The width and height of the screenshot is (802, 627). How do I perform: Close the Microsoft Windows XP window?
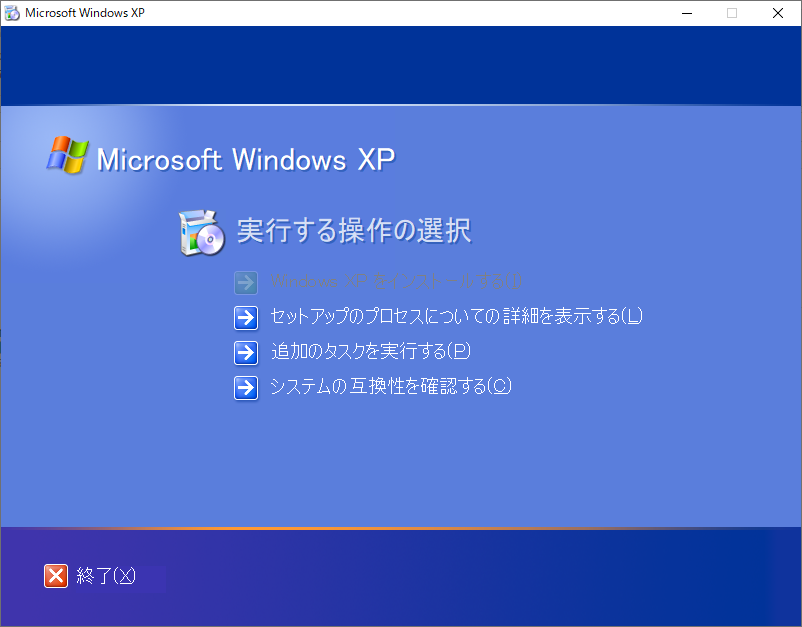[x=778, y=13]
